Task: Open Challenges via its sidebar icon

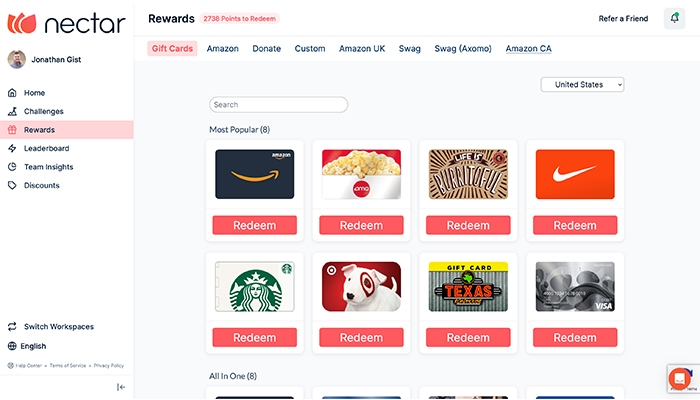Action: [12, 111]
